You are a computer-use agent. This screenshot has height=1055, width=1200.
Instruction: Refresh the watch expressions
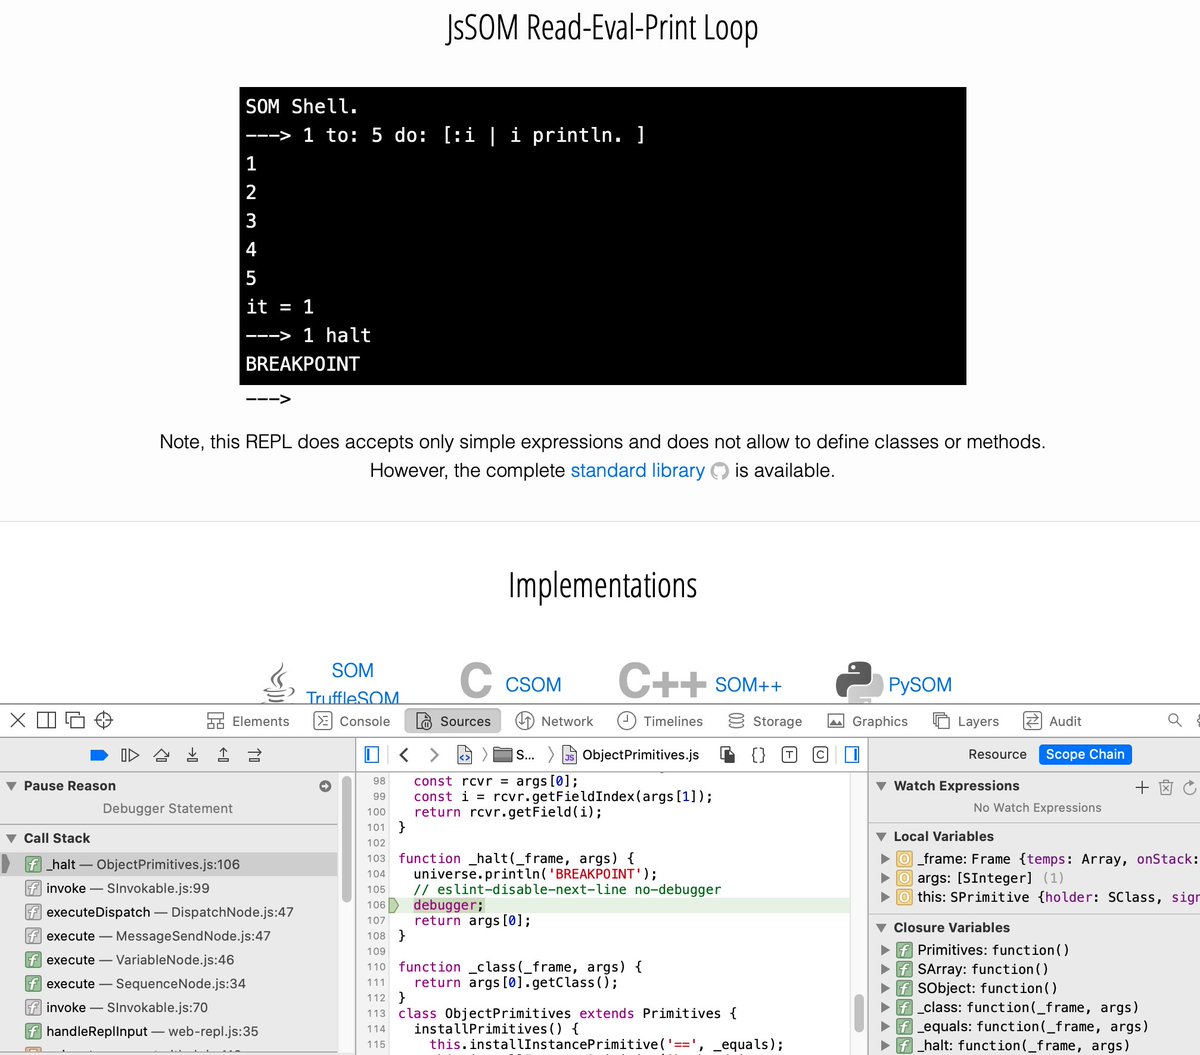1190,787
